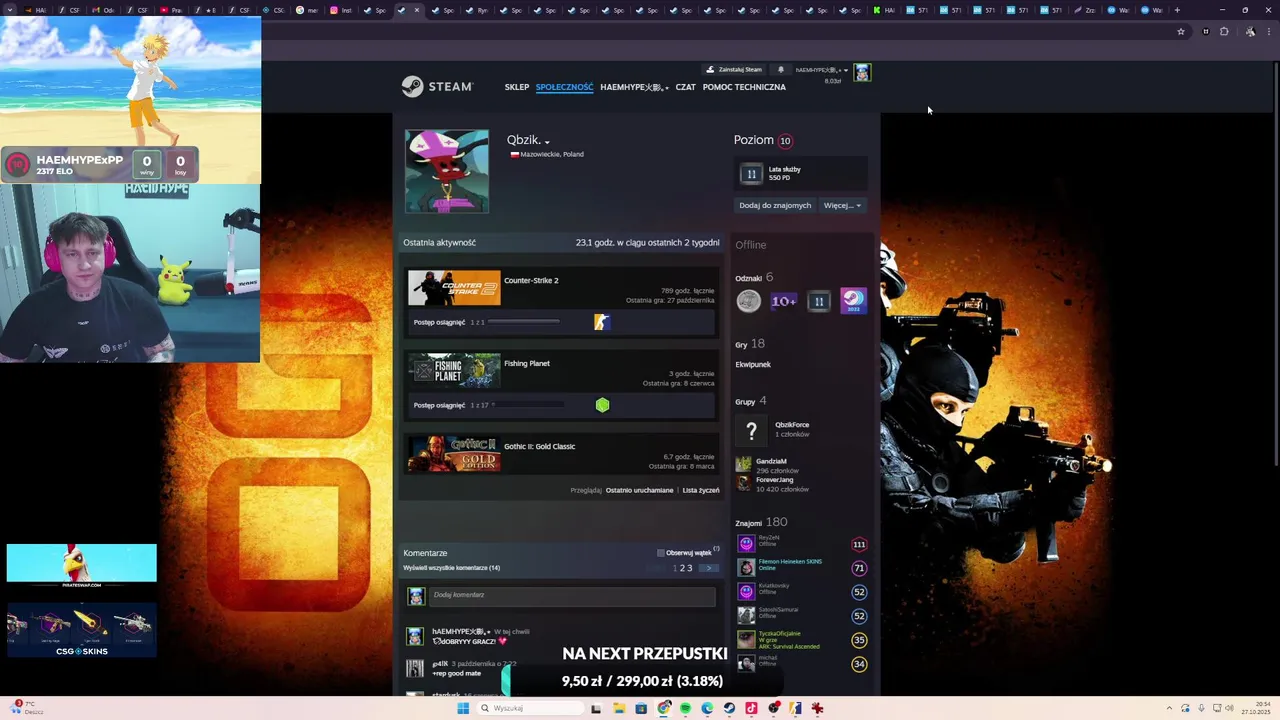Open the Grupy groups link
The height and width of the screenshot is (720, 1280).
[x=745, y=401]
